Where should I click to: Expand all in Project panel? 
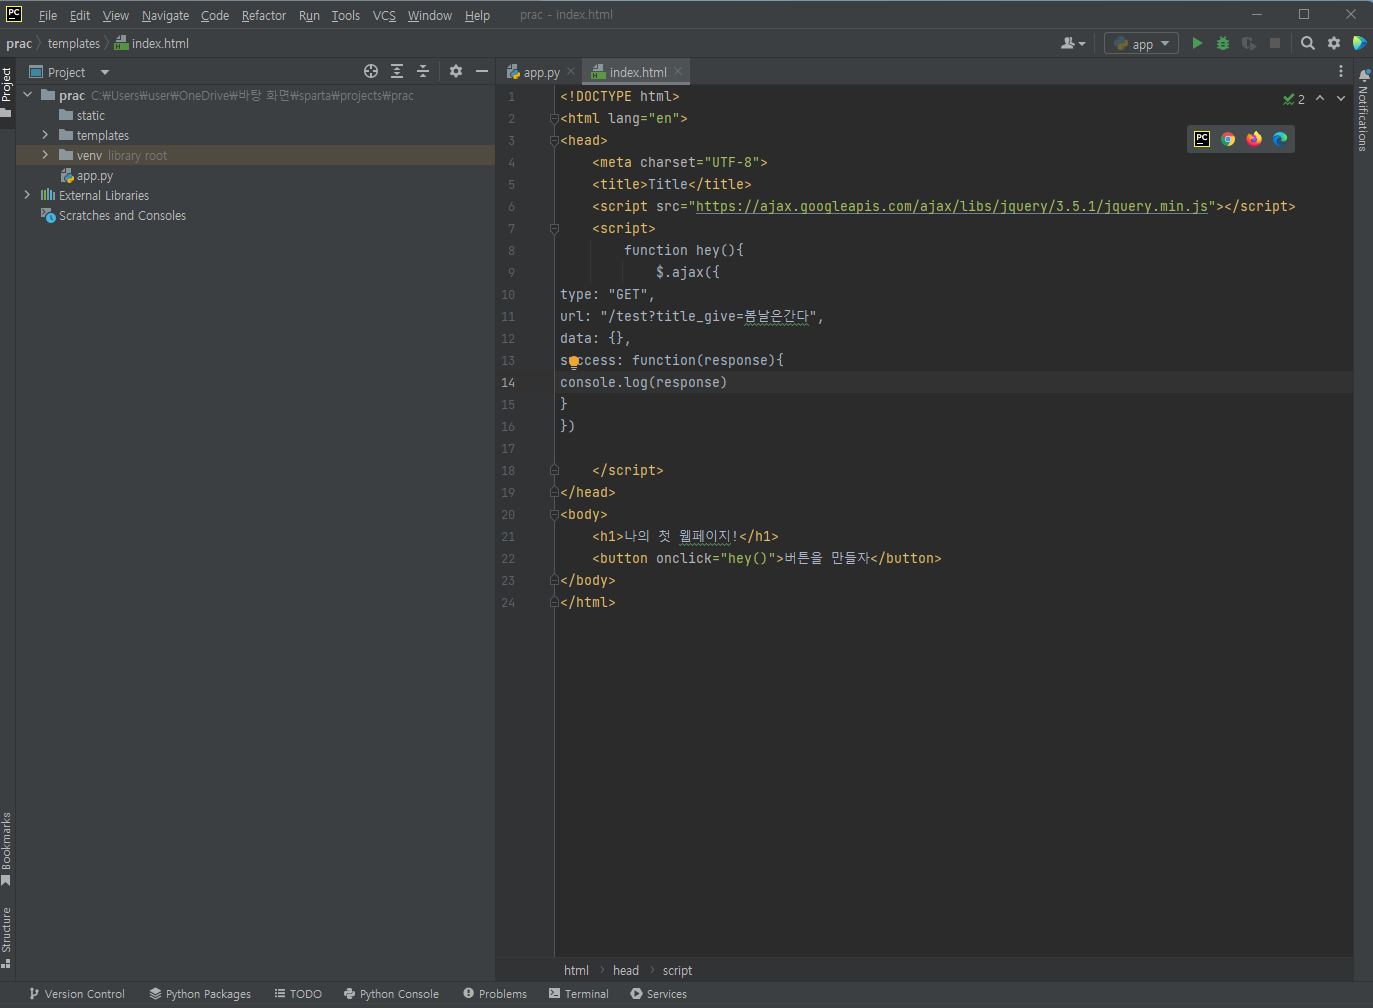click(397, 71)
